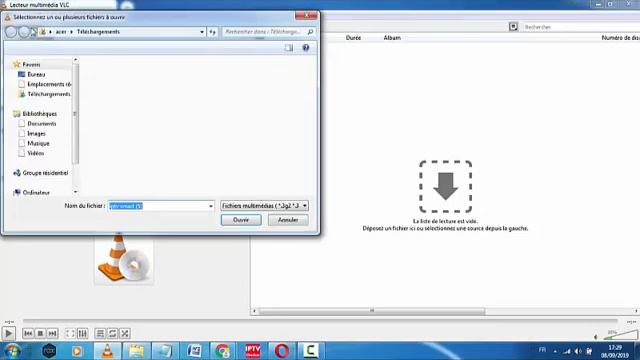Click the playlist drop-file arrow area
The image size is (640, 360).
pos(445,187)
